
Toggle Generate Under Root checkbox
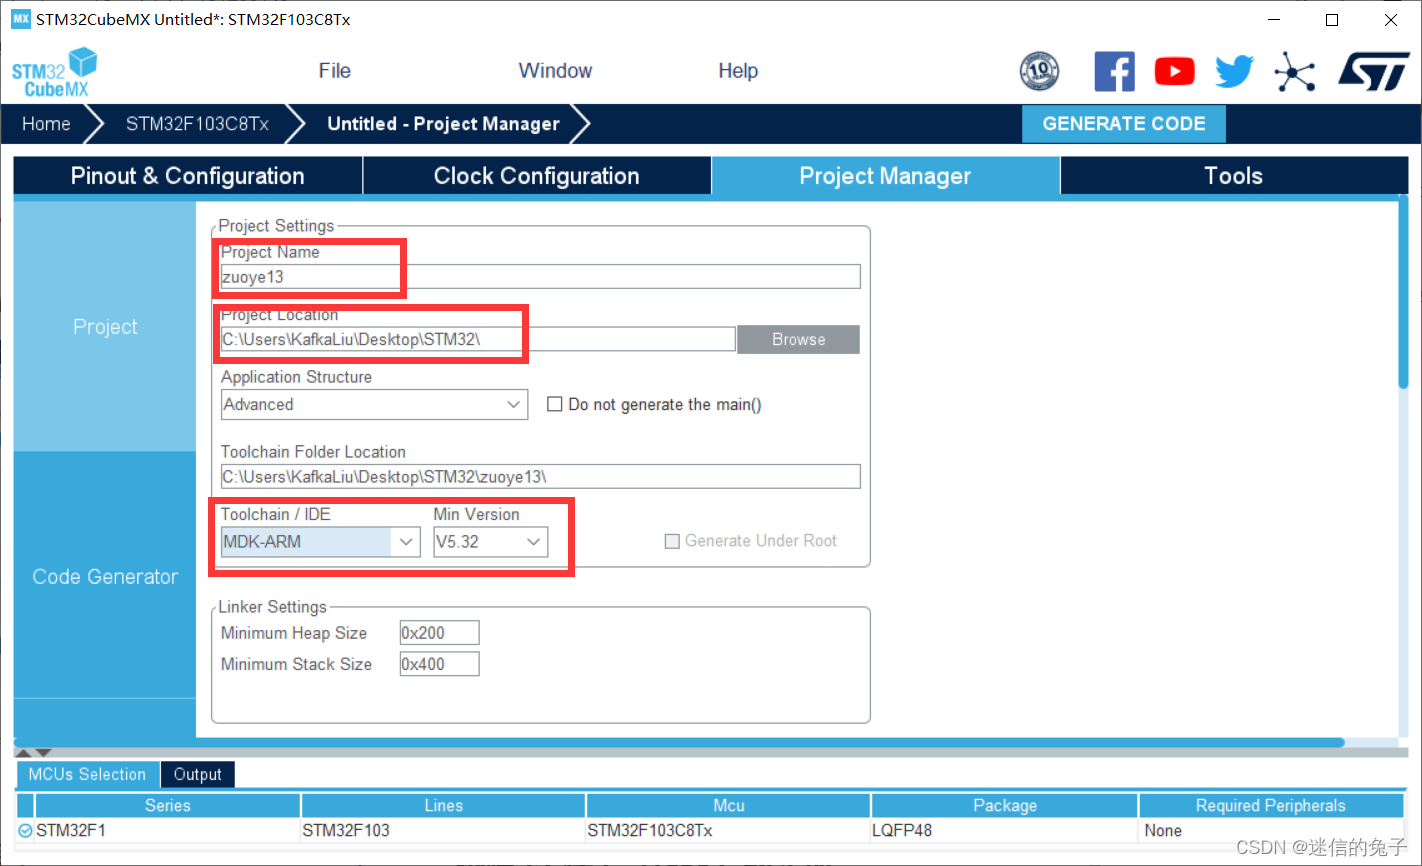pos(672,541)
